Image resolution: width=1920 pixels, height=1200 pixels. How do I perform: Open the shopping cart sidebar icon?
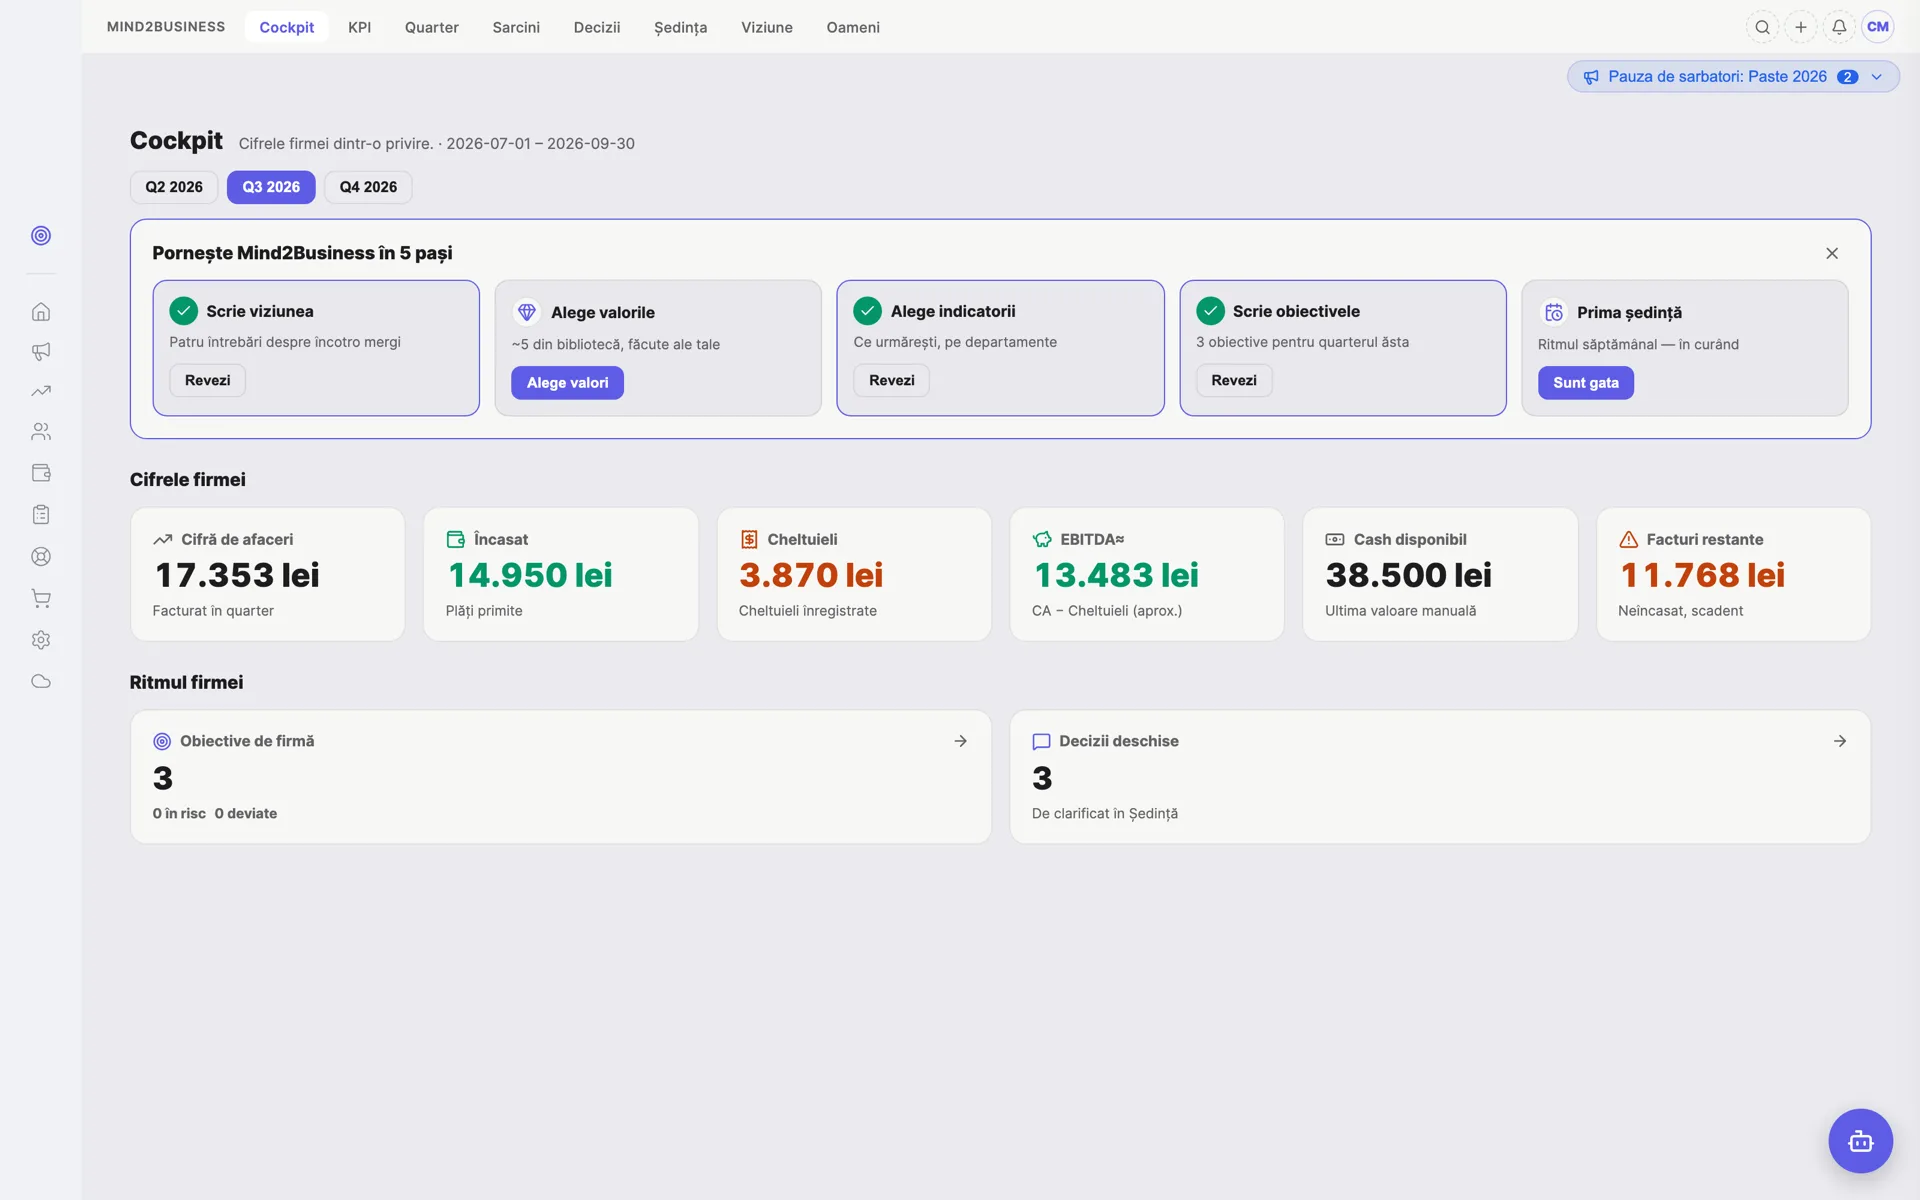coord(41,598)
